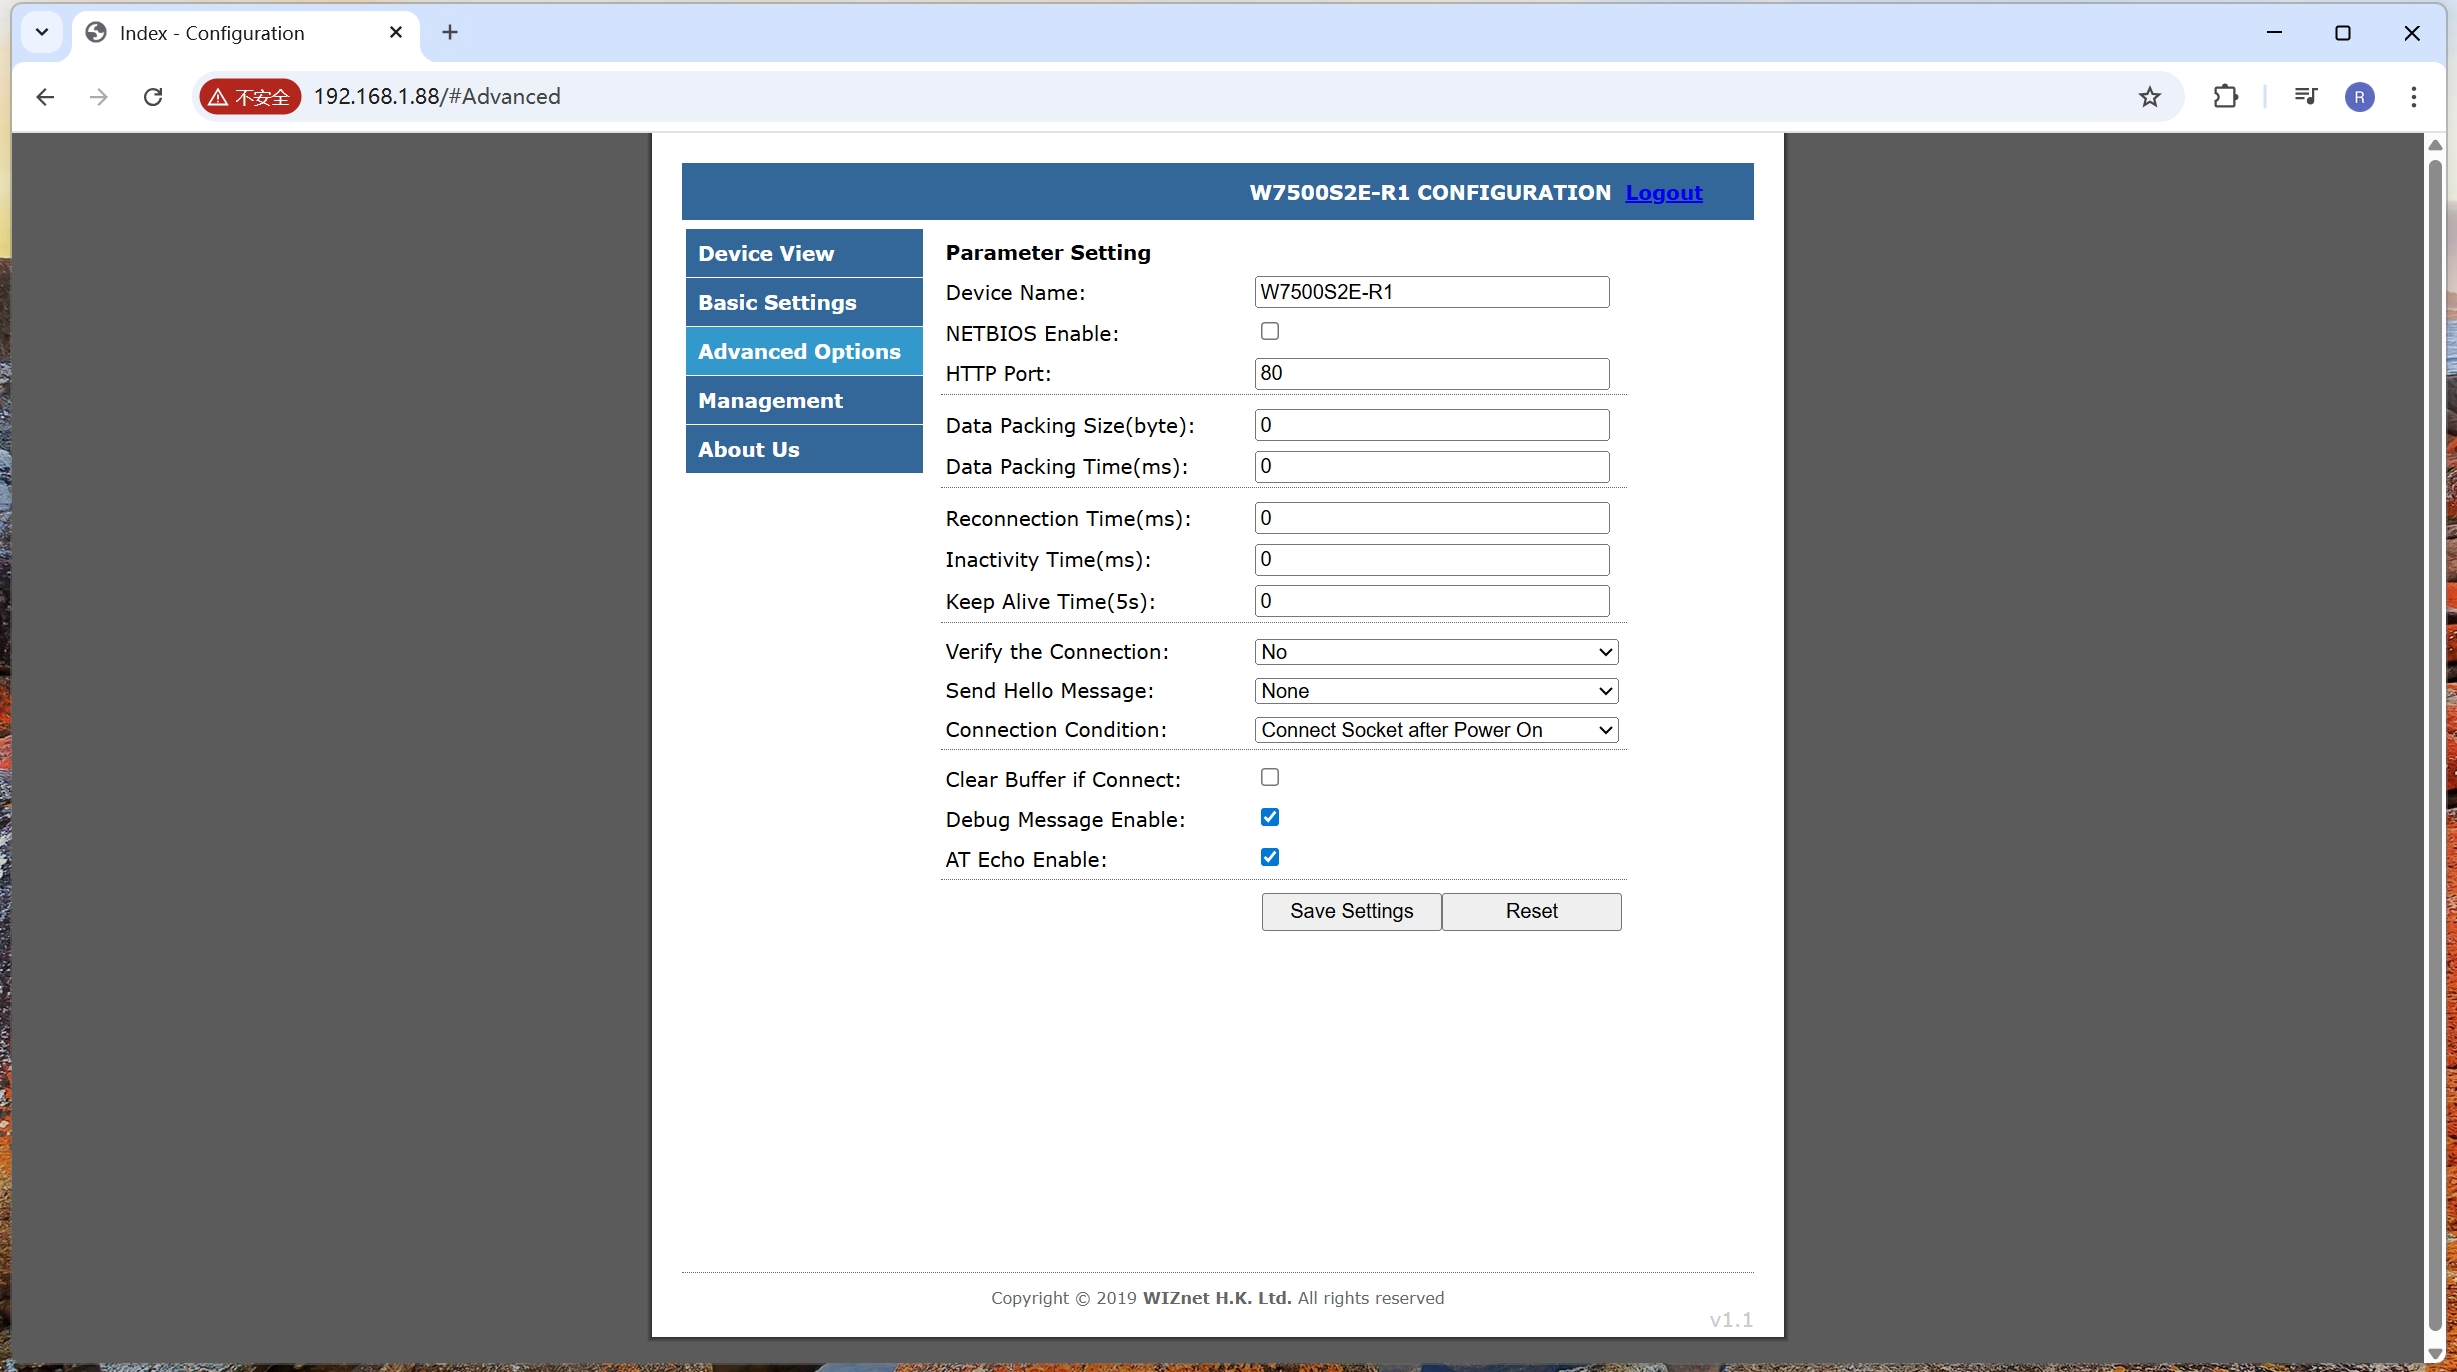Toggle Clear Buffer if Connect checkbox
Viewport: 2457px width, 1372px height.
pos(1269,777)
